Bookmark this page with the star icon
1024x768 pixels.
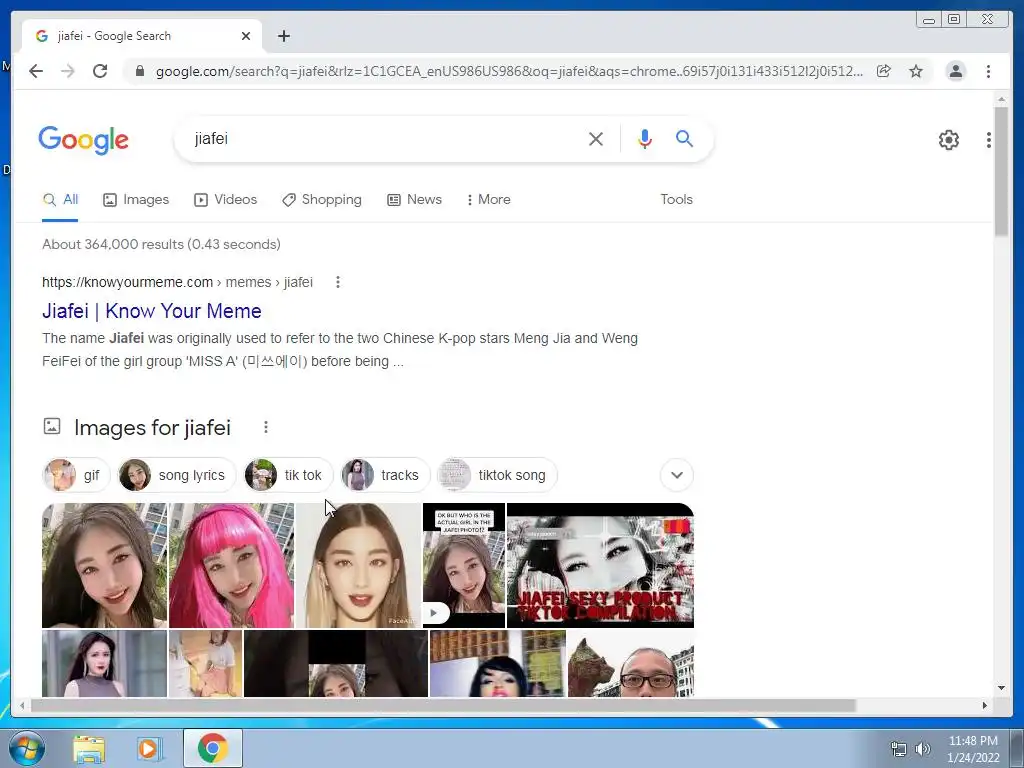916,71
